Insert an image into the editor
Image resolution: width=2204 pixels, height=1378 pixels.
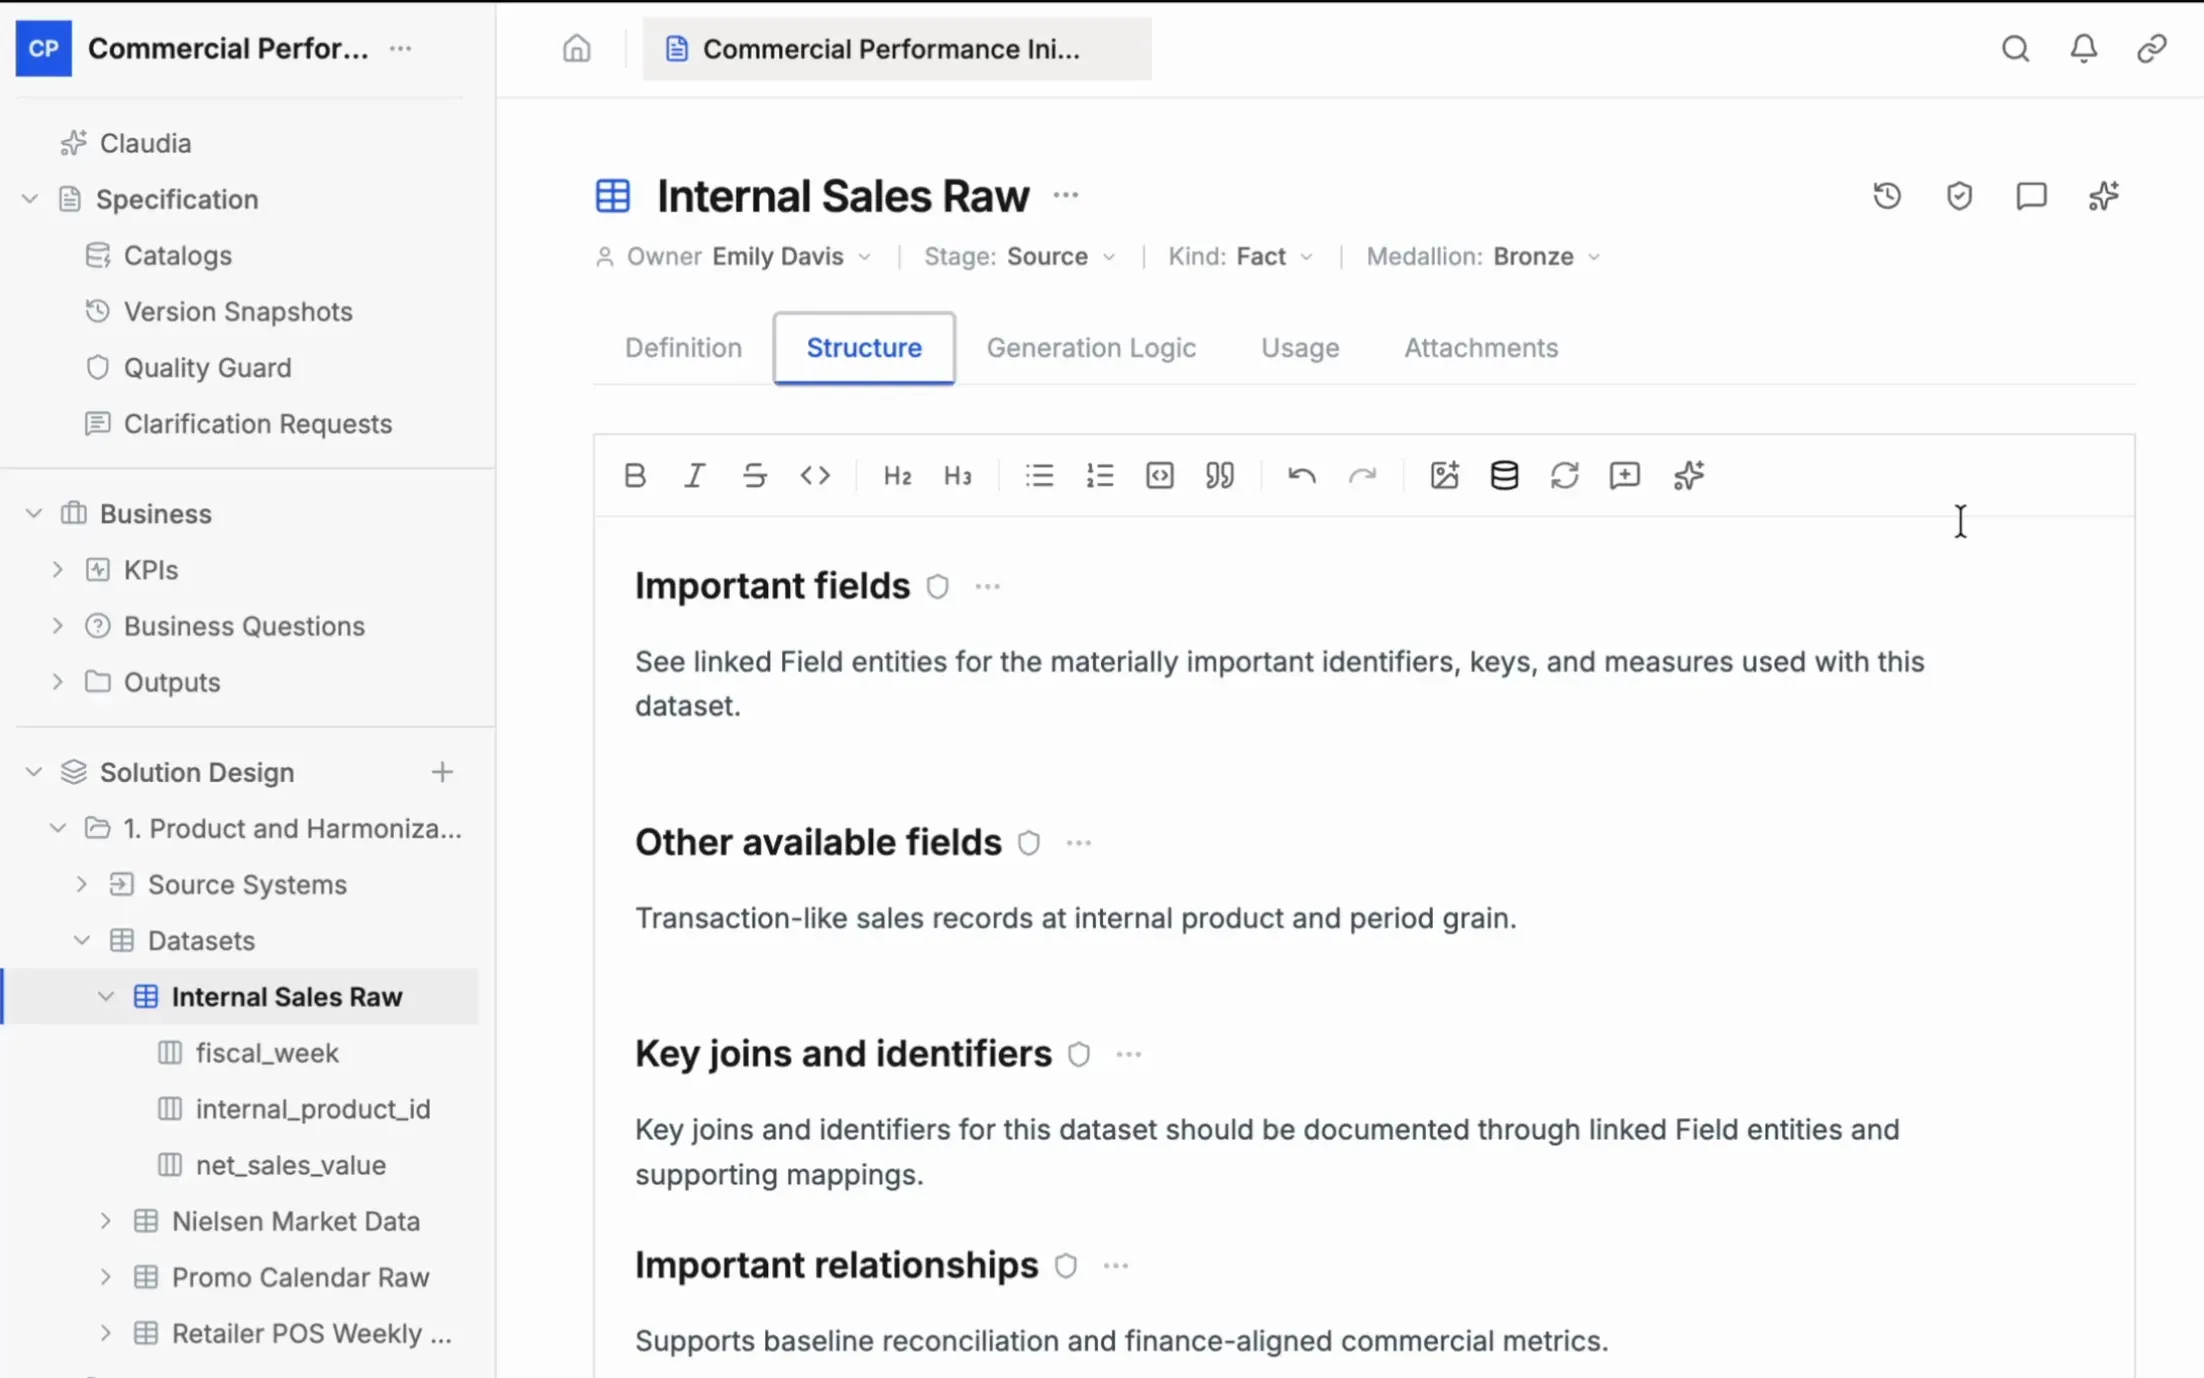click(x=1444, y=475)
